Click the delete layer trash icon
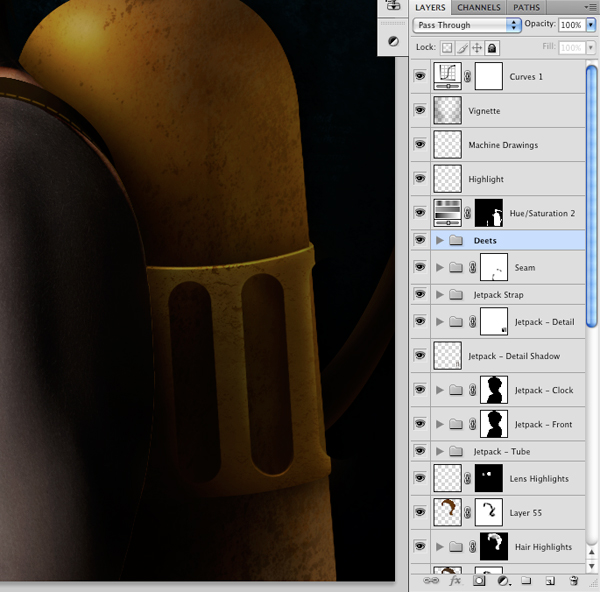This screenshot has height=592, width=600. tap(574, 581)
